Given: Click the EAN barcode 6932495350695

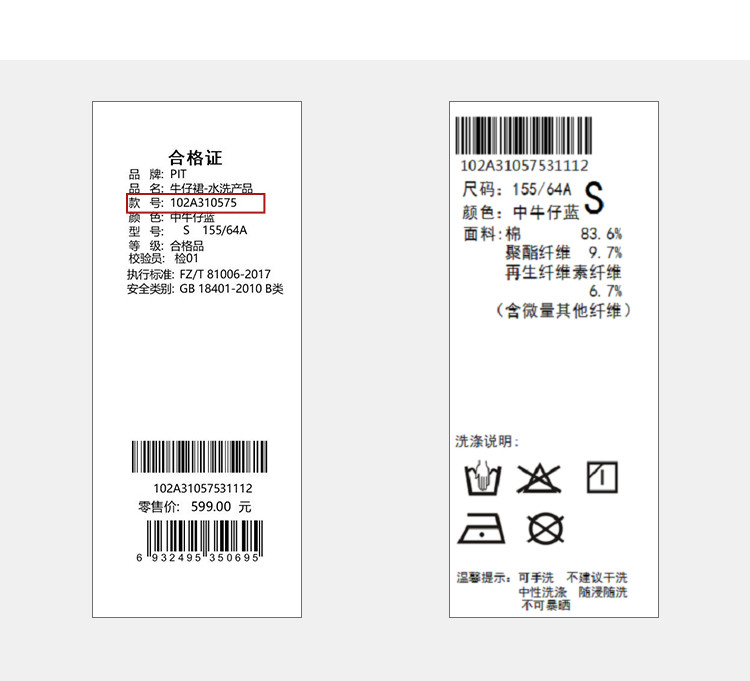Looking at the screenshot, I should click(x=200, y=541).
